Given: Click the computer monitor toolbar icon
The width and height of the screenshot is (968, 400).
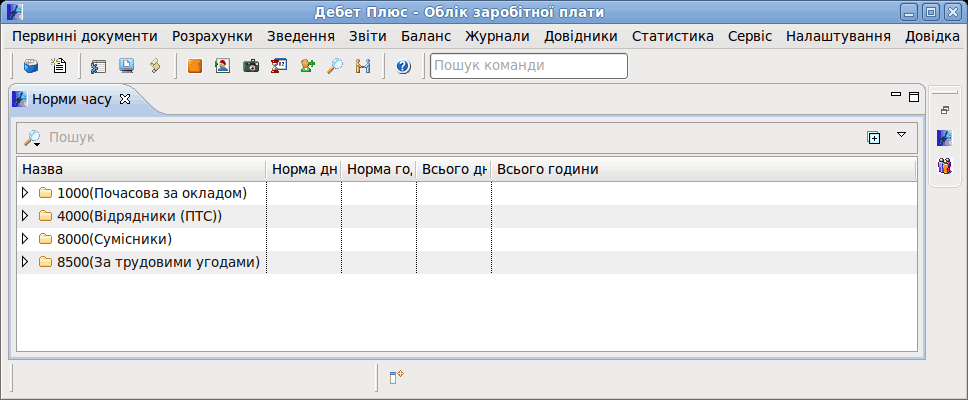Looking at the screenshot, I should pos(127,66).
